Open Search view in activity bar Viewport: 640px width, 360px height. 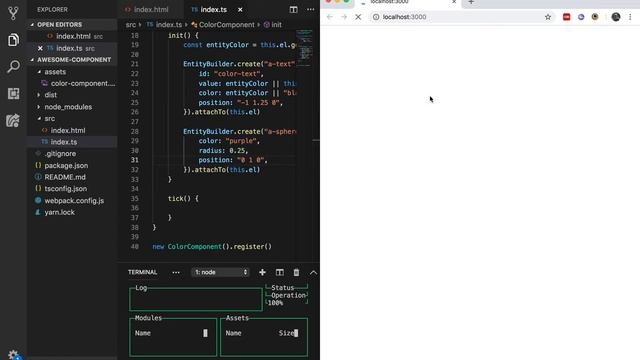coord(13,67)
